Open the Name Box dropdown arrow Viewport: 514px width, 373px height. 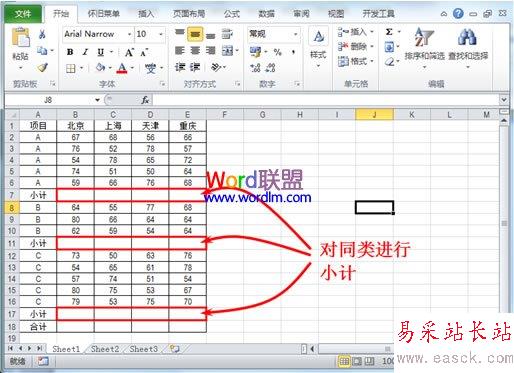97,100
